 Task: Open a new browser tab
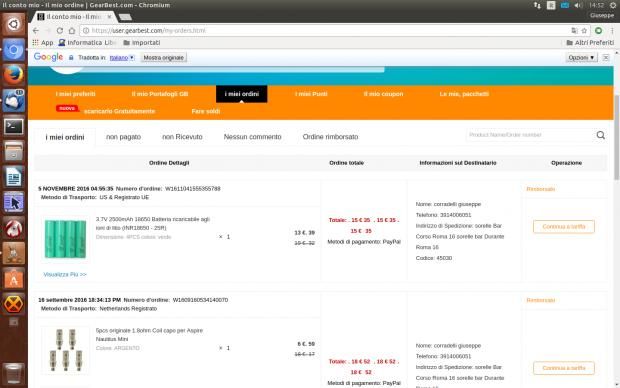125,17
